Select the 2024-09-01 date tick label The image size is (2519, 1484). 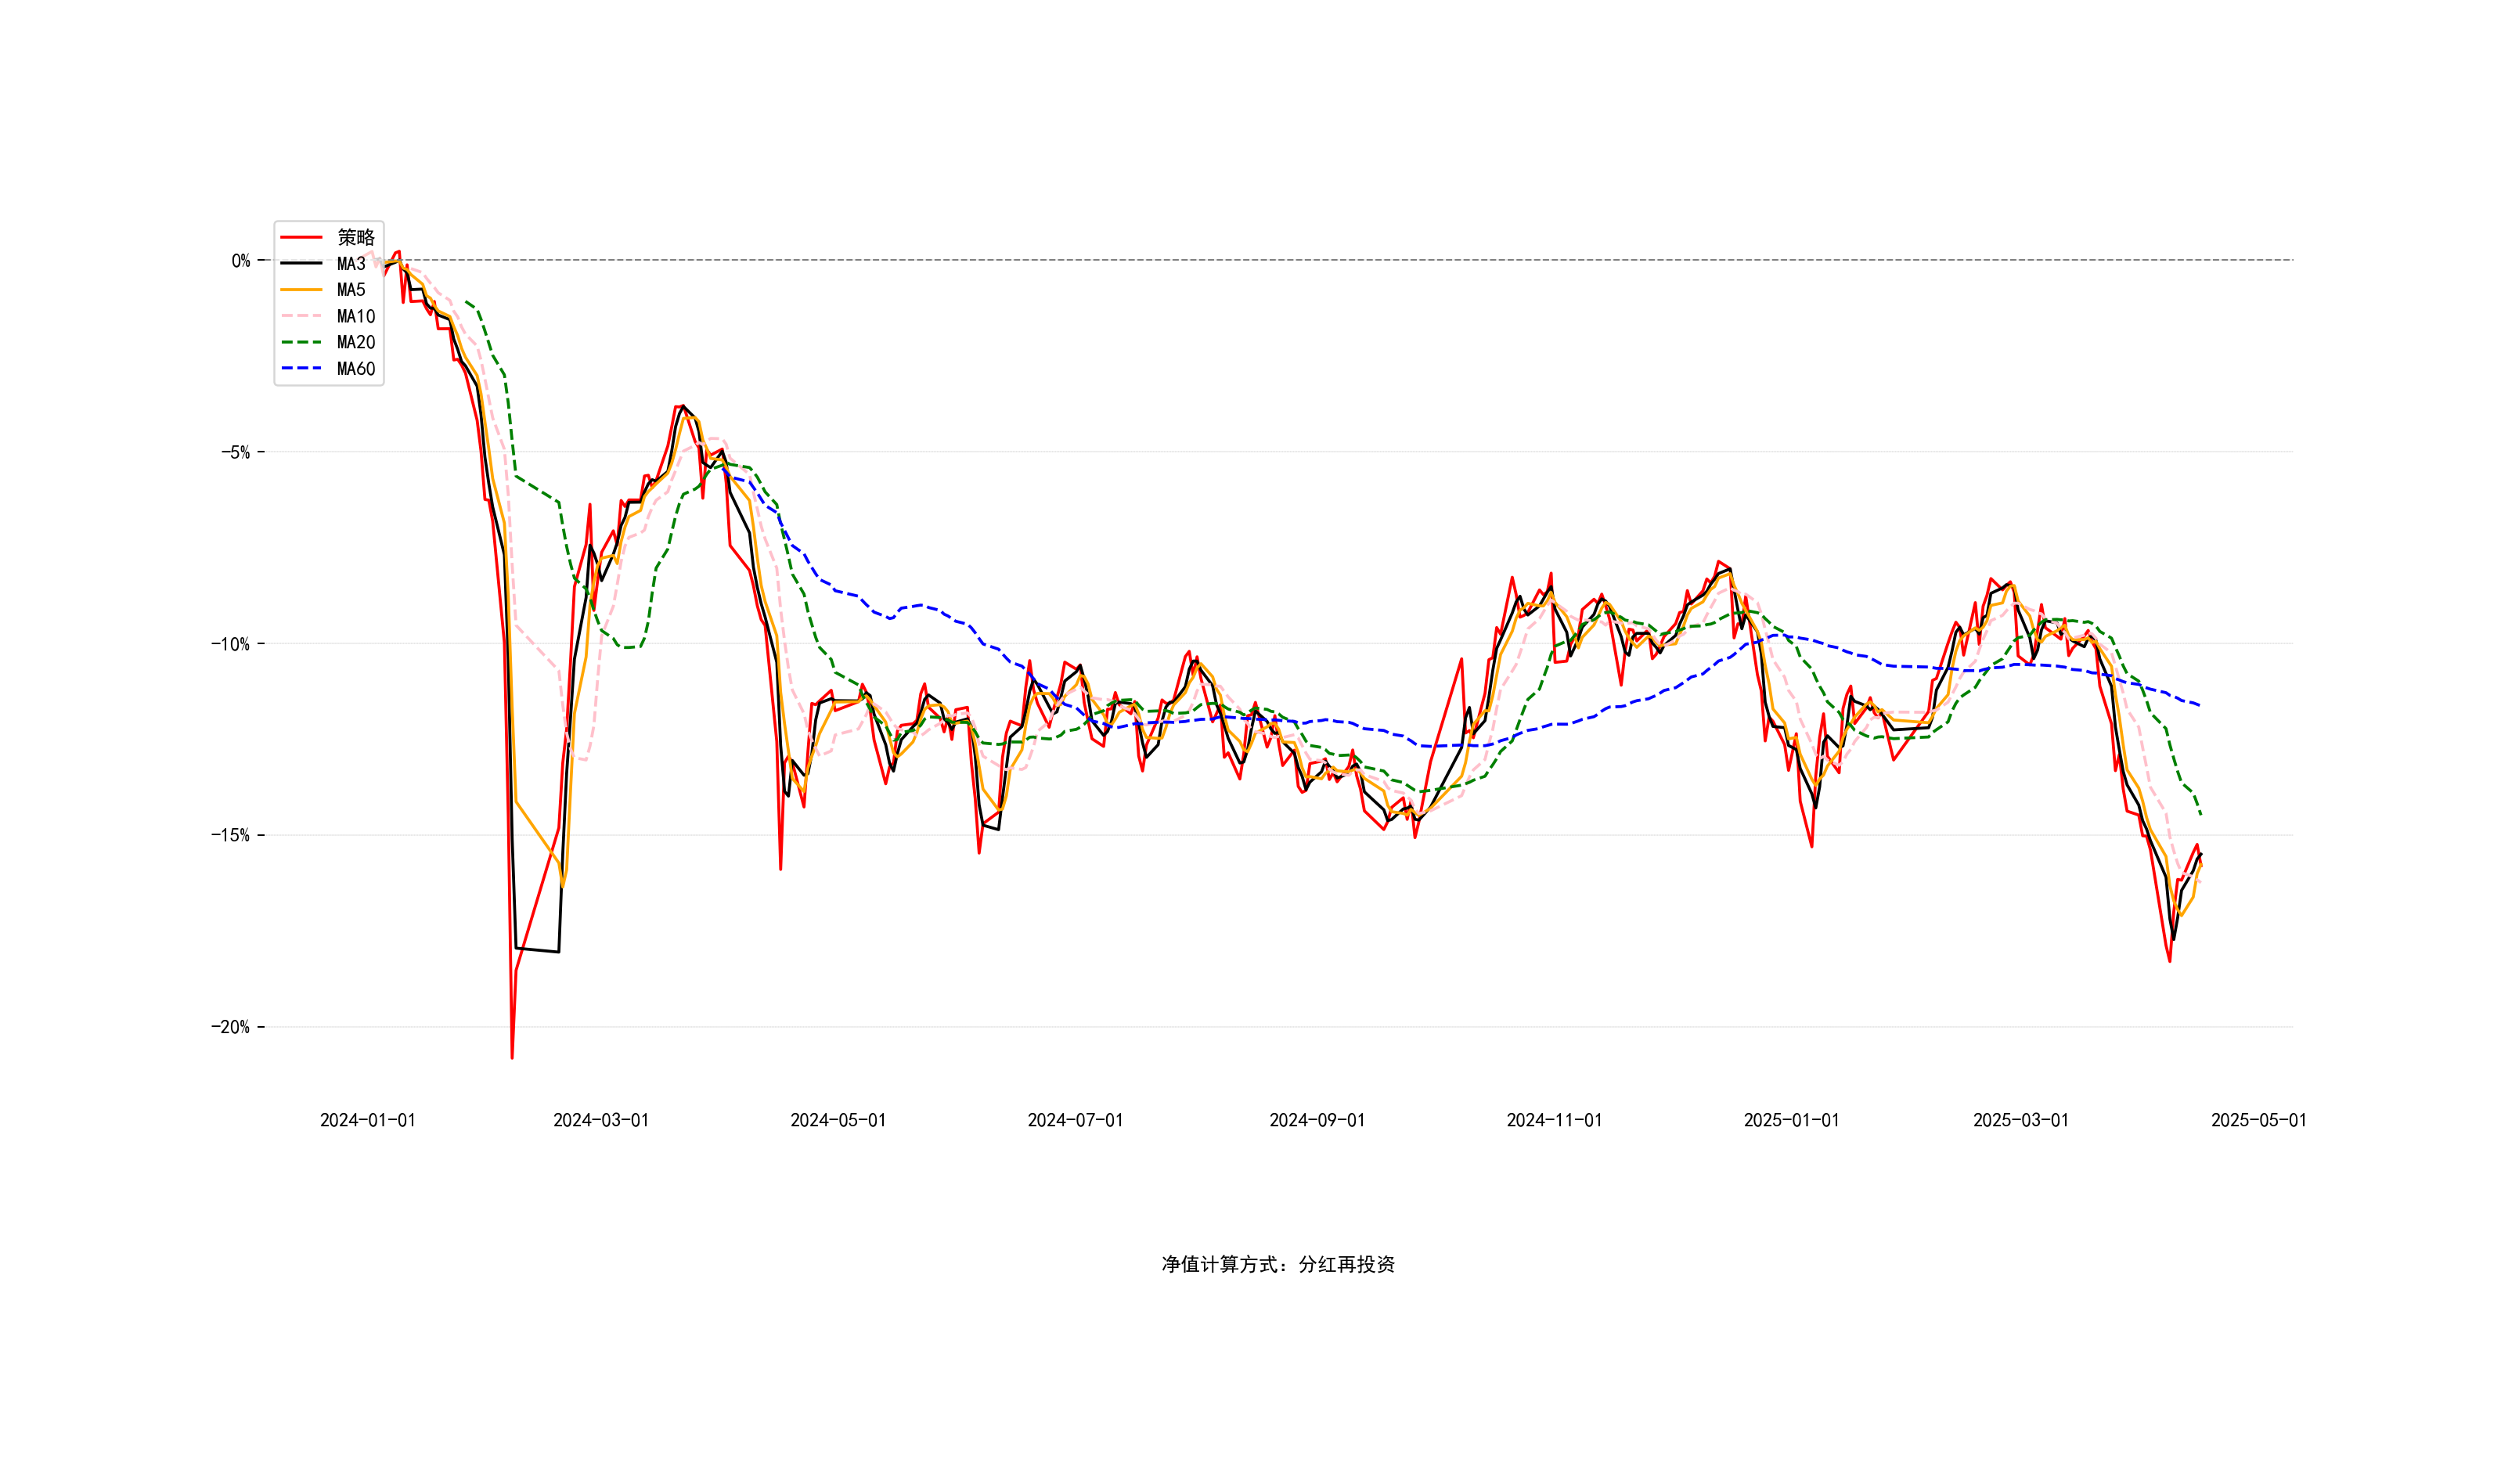point(1317,1120)
